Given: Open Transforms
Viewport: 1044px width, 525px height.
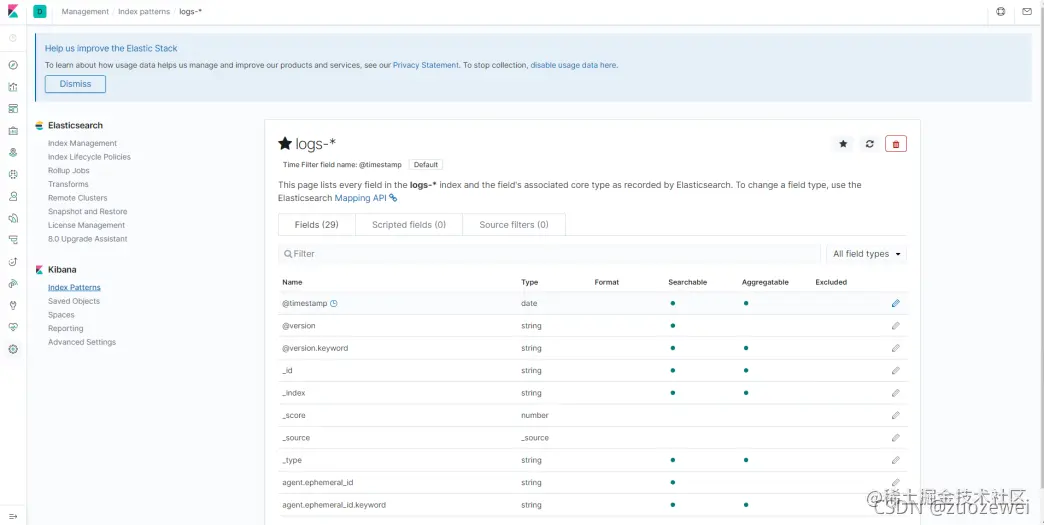Looking at the screenshot, I should click(x=68, y=184).
